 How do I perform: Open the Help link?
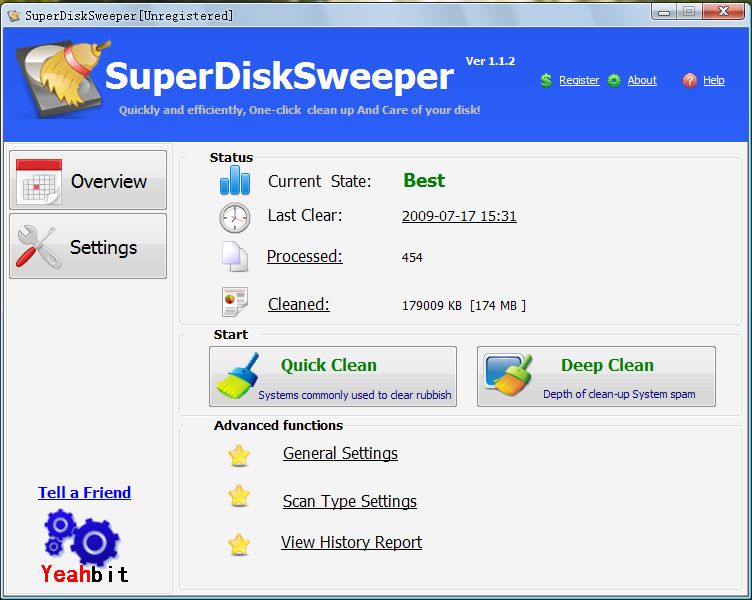tap(714, 80)
